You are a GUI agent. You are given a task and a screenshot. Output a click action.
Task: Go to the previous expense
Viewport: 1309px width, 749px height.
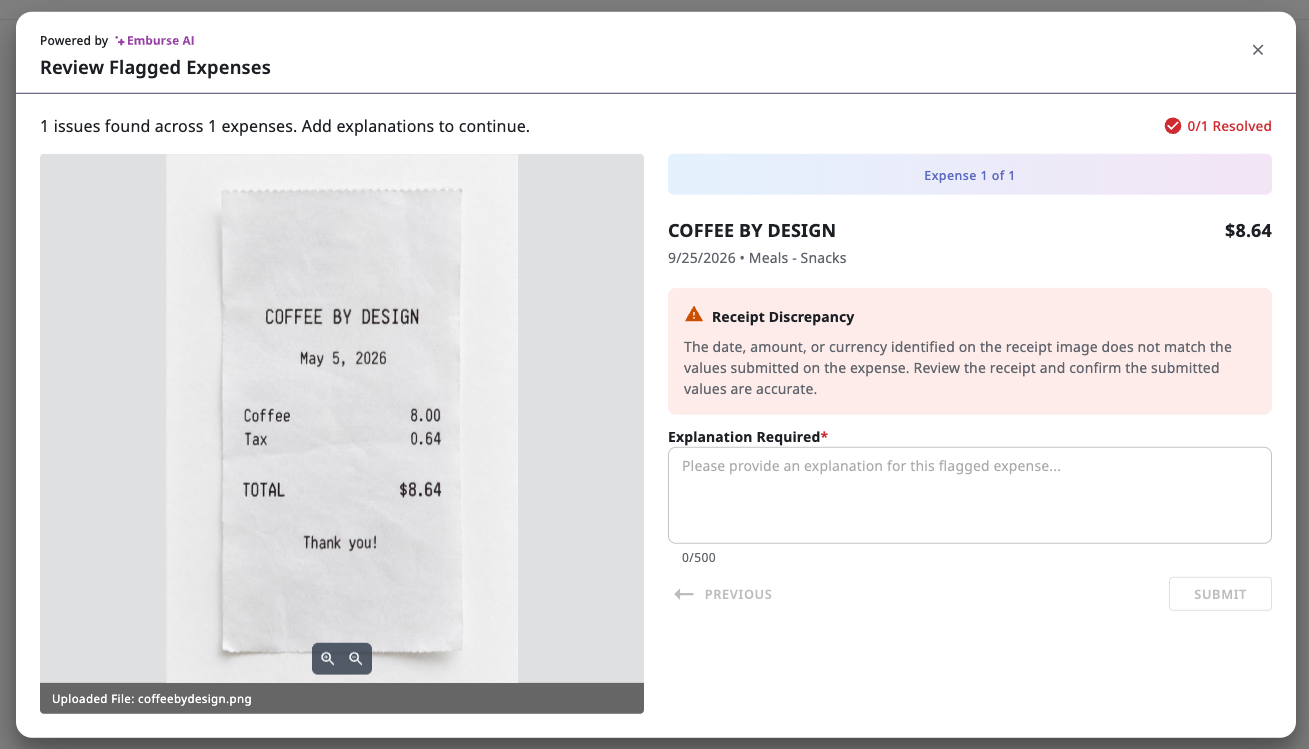(724, 594)
